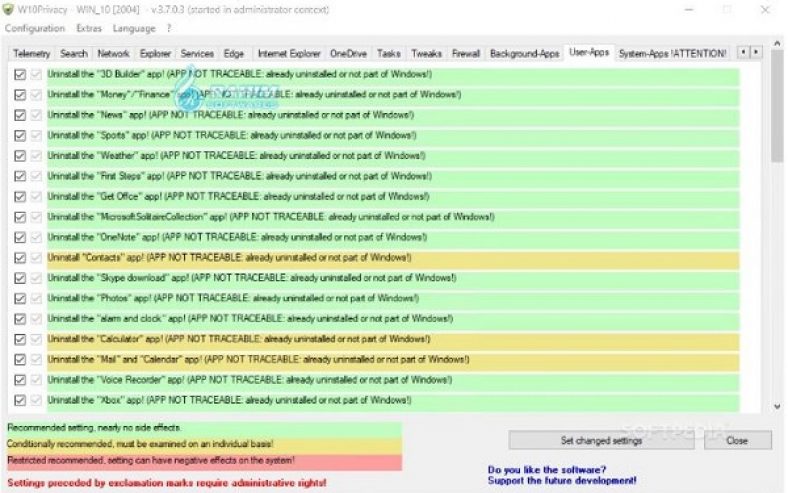This screenshot has width=788, height=493.
Task: Toggle the "Xbox" app uninstall checkbox
Action: [x=20, y=401]
